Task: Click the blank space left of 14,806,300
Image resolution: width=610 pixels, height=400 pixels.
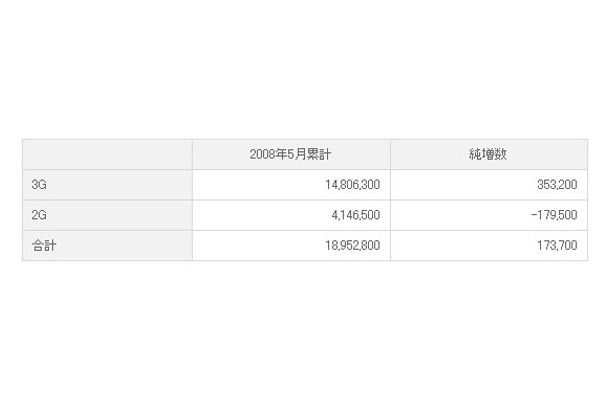Action: click(259, 184)
